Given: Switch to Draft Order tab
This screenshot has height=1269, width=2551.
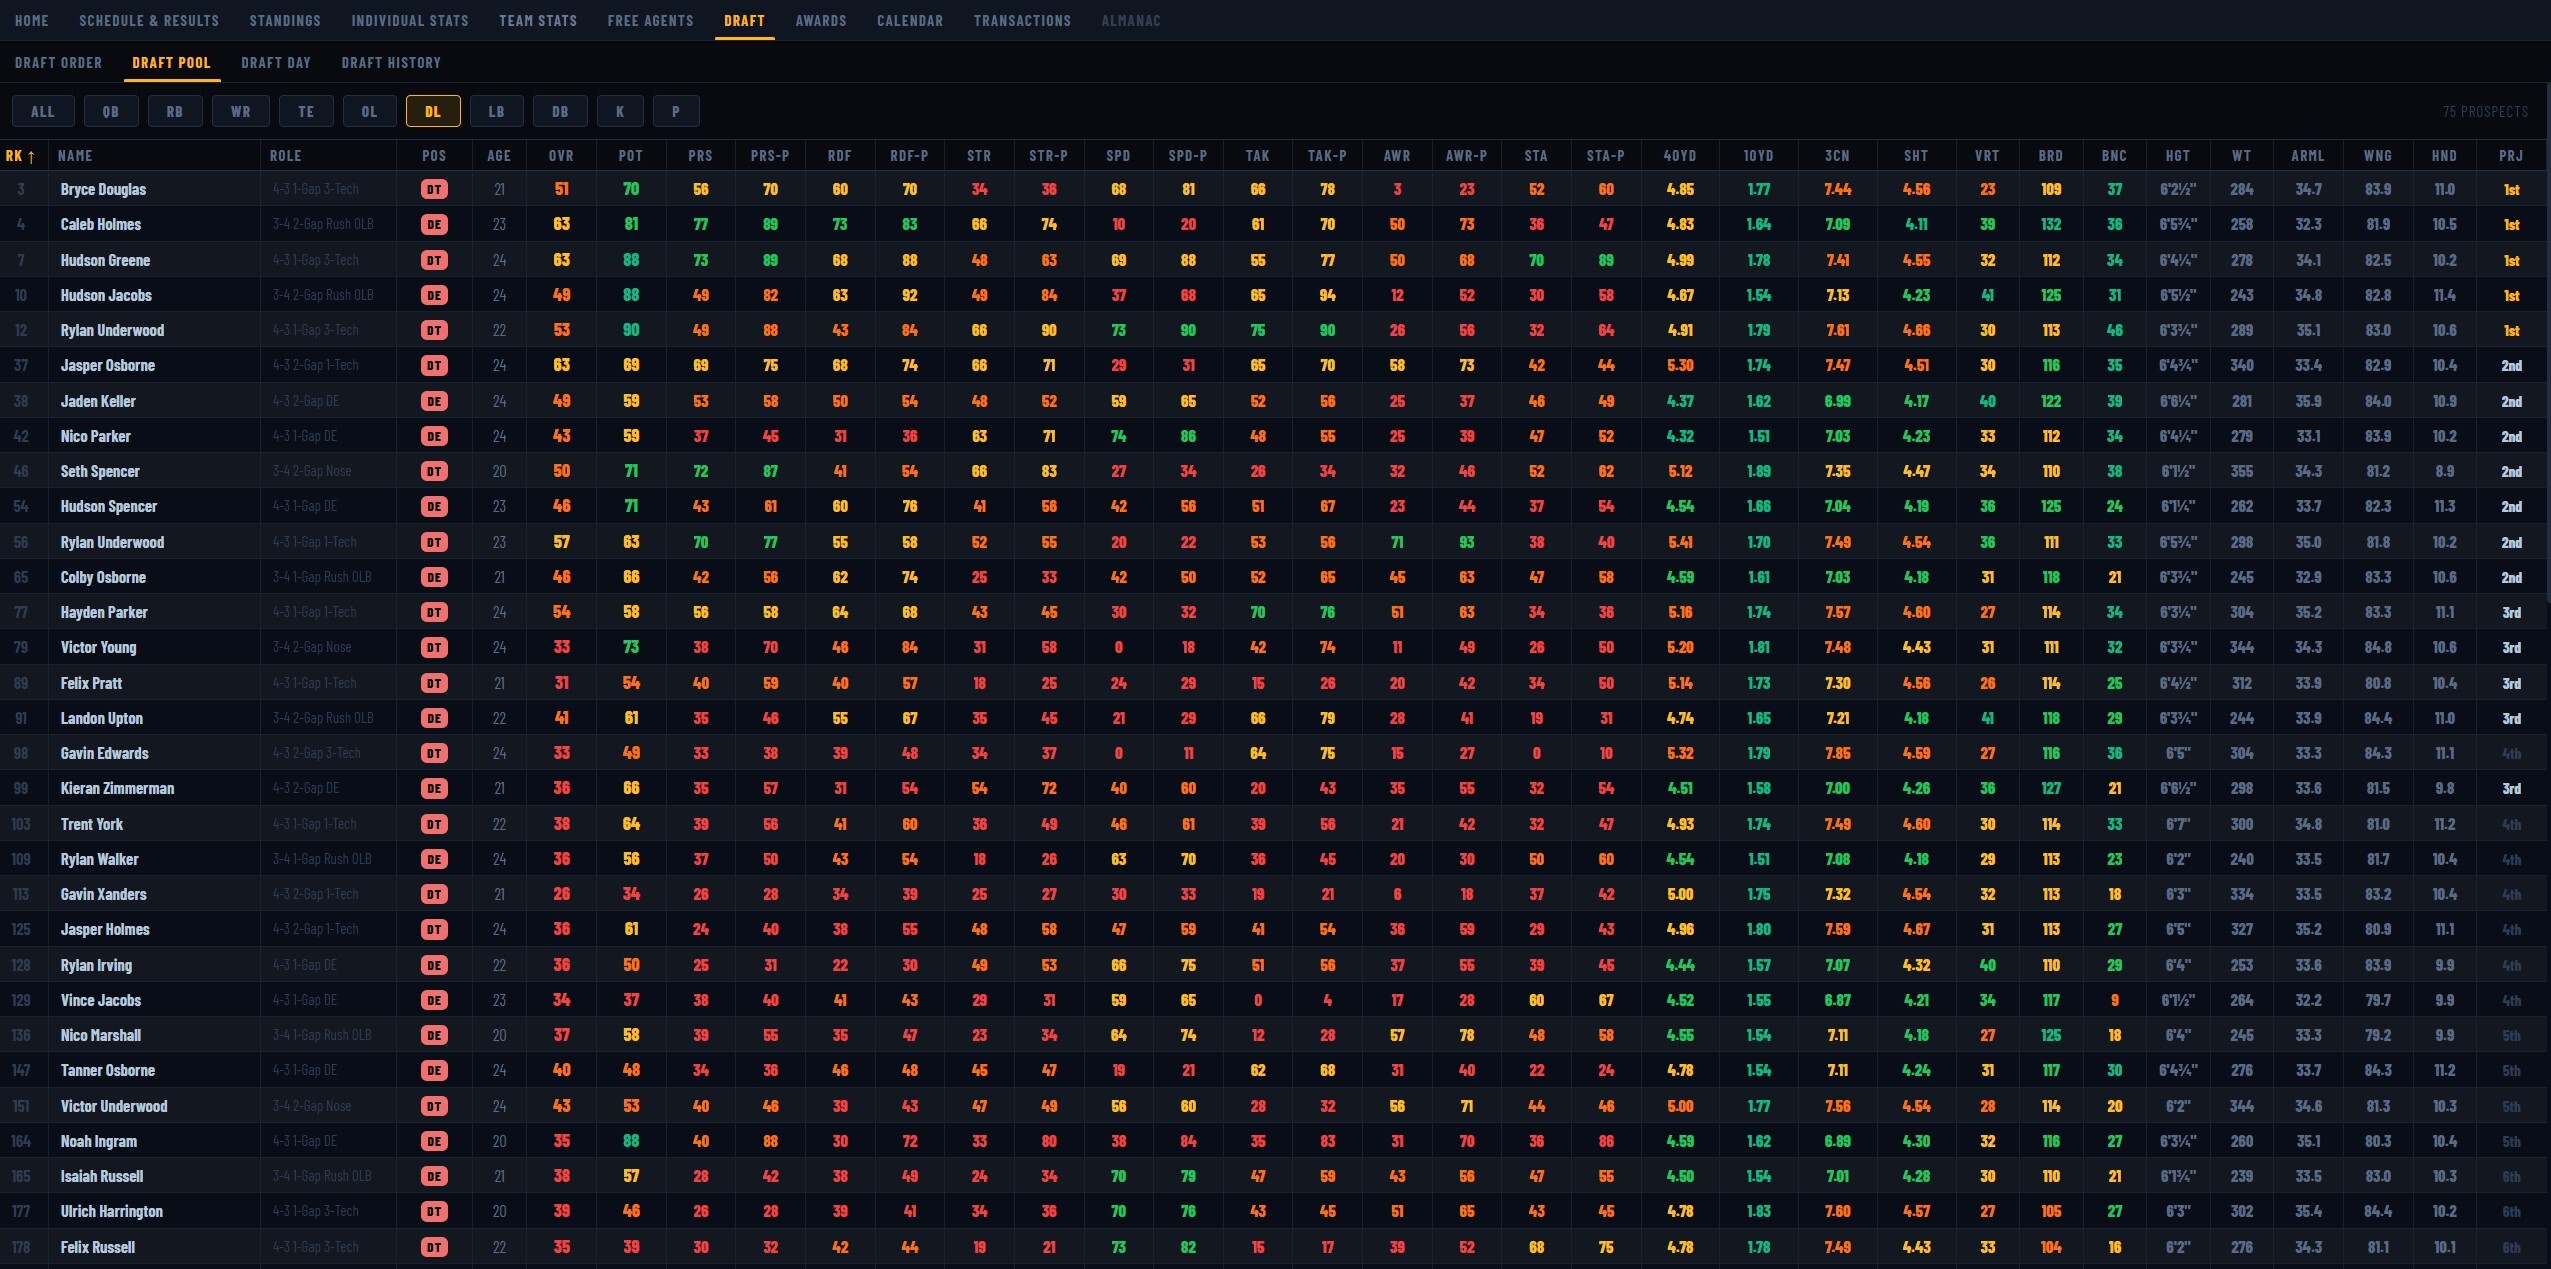Looking at the screenshot, I should click(58, 62).
